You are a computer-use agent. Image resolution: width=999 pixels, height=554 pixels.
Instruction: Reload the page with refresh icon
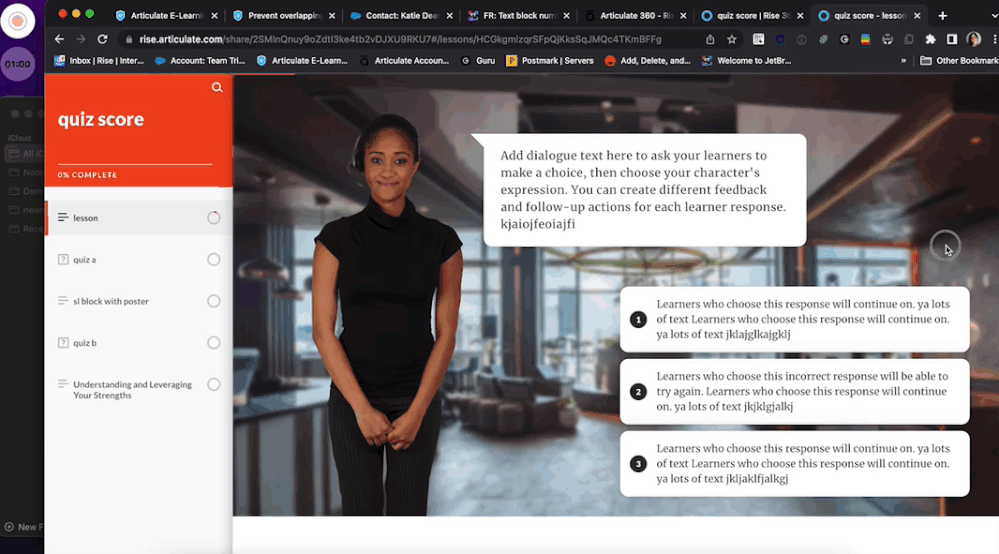click(102, 39)
